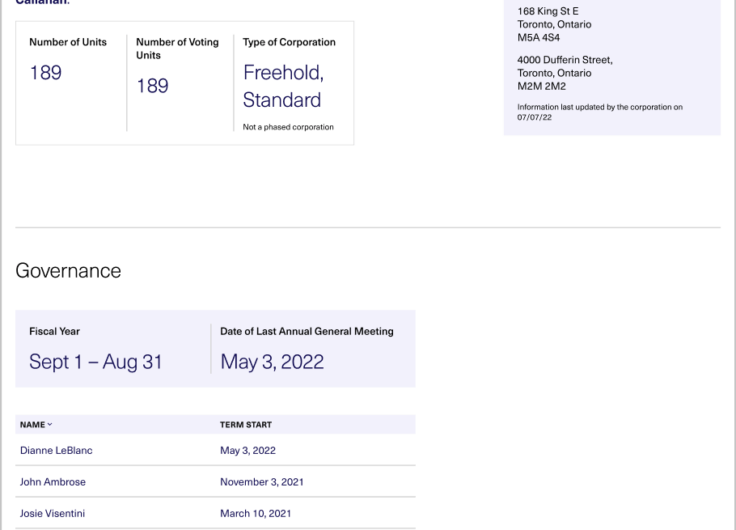Click the information last updated notice

(x=600, y=112)
